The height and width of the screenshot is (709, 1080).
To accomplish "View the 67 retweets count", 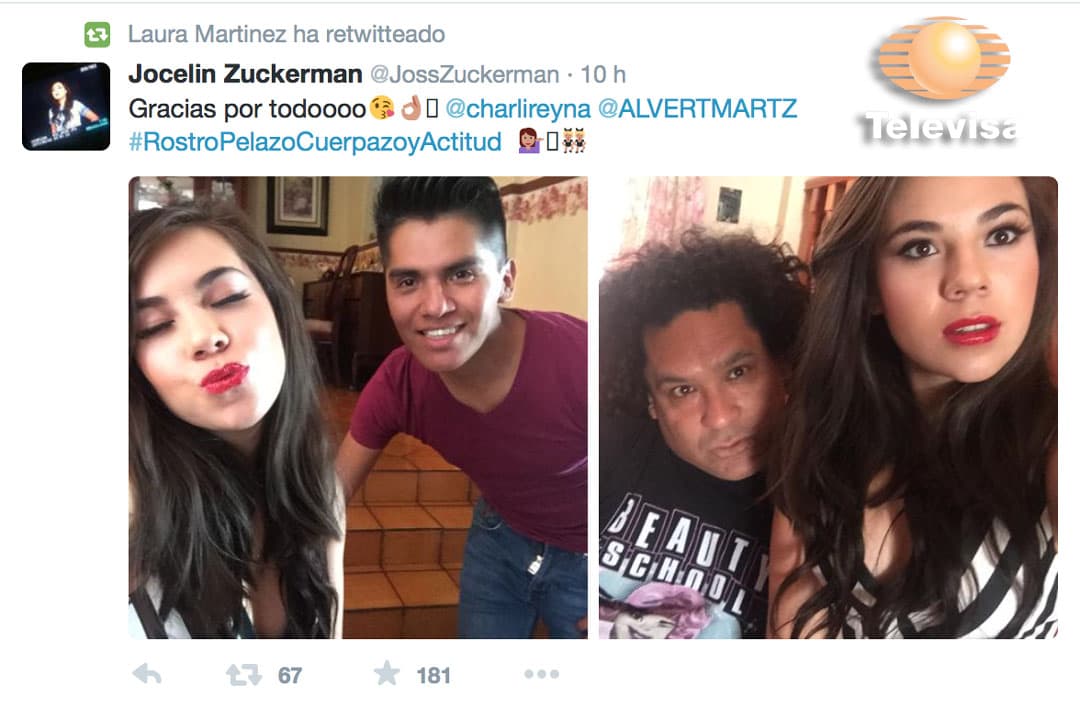I will pyautogui.click(x=290, y=675).
